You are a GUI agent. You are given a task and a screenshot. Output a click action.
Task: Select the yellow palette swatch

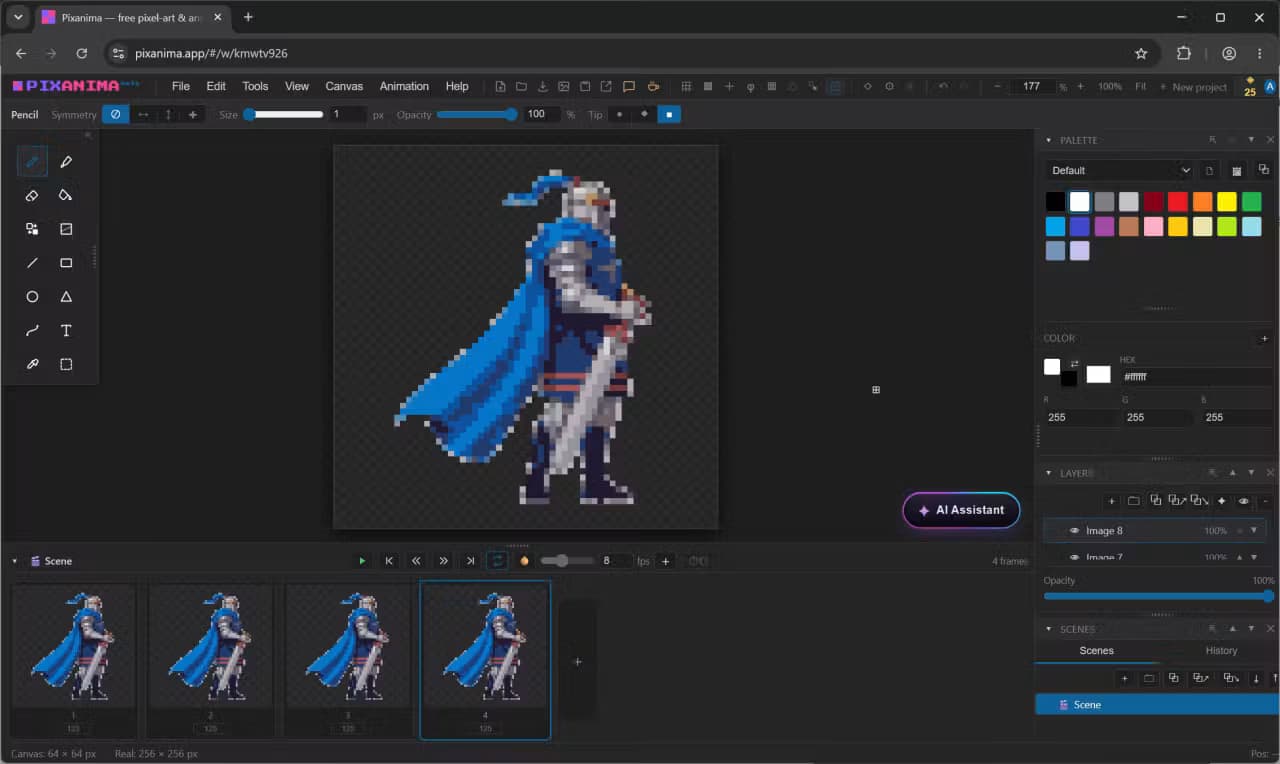[1227, 202]
